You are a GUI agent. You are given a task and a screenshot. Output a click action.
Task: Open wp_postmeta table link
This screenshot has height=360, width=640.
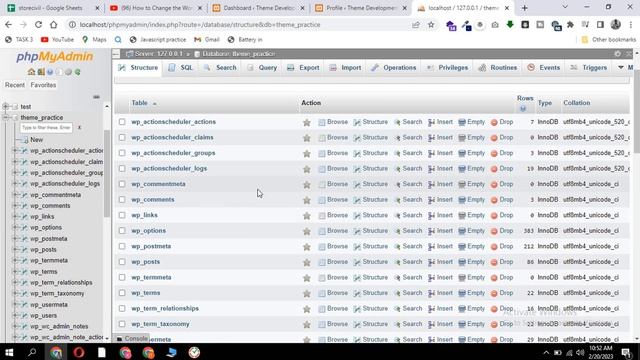pyautogui.click(x=151, y=246)
